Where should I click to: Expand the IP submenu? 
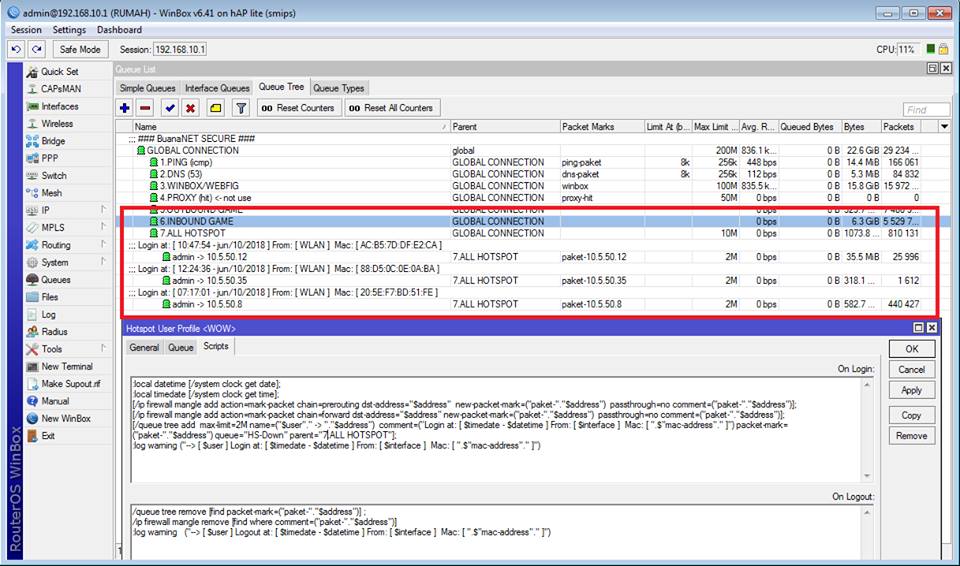pos(67,210)
